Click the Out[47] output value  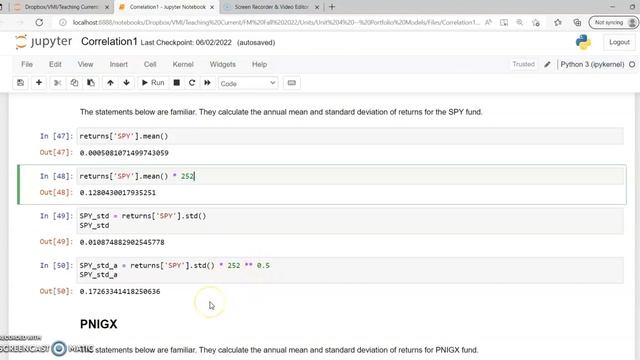124,153
